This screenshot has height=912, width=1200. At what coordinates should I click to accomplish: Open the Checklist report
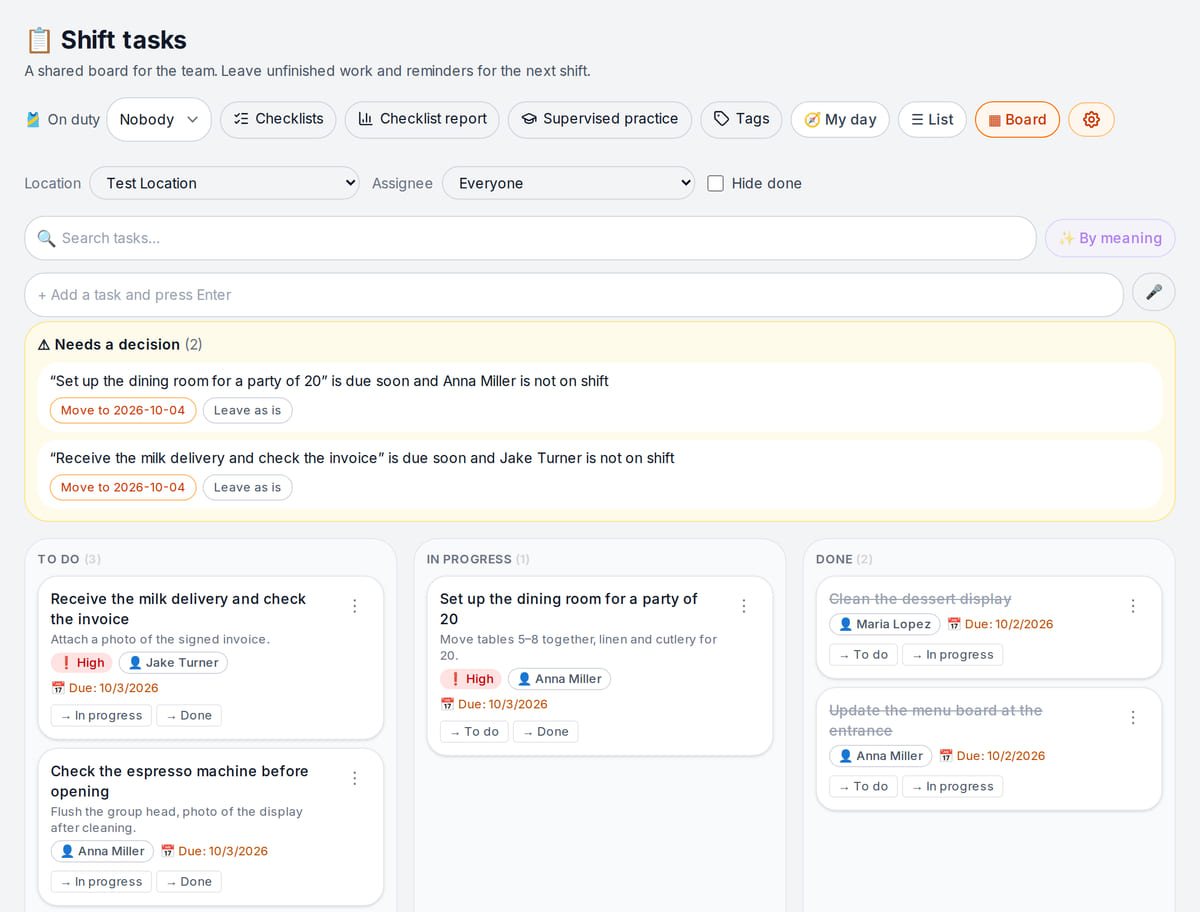pos(422,119)
